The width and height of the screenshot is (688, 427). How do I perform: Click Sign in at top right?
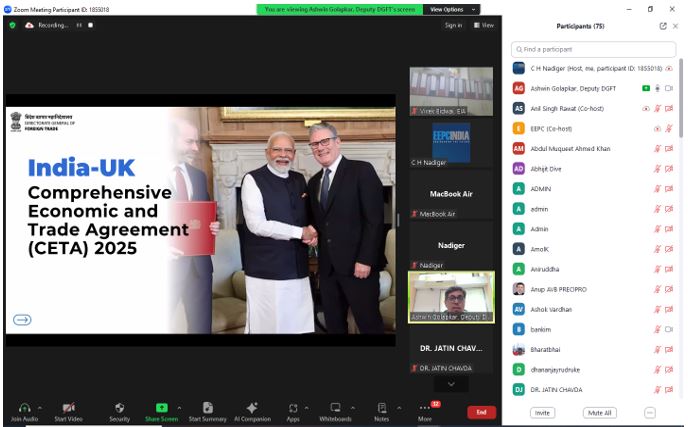pyautogui.click(x=453, y=25)
